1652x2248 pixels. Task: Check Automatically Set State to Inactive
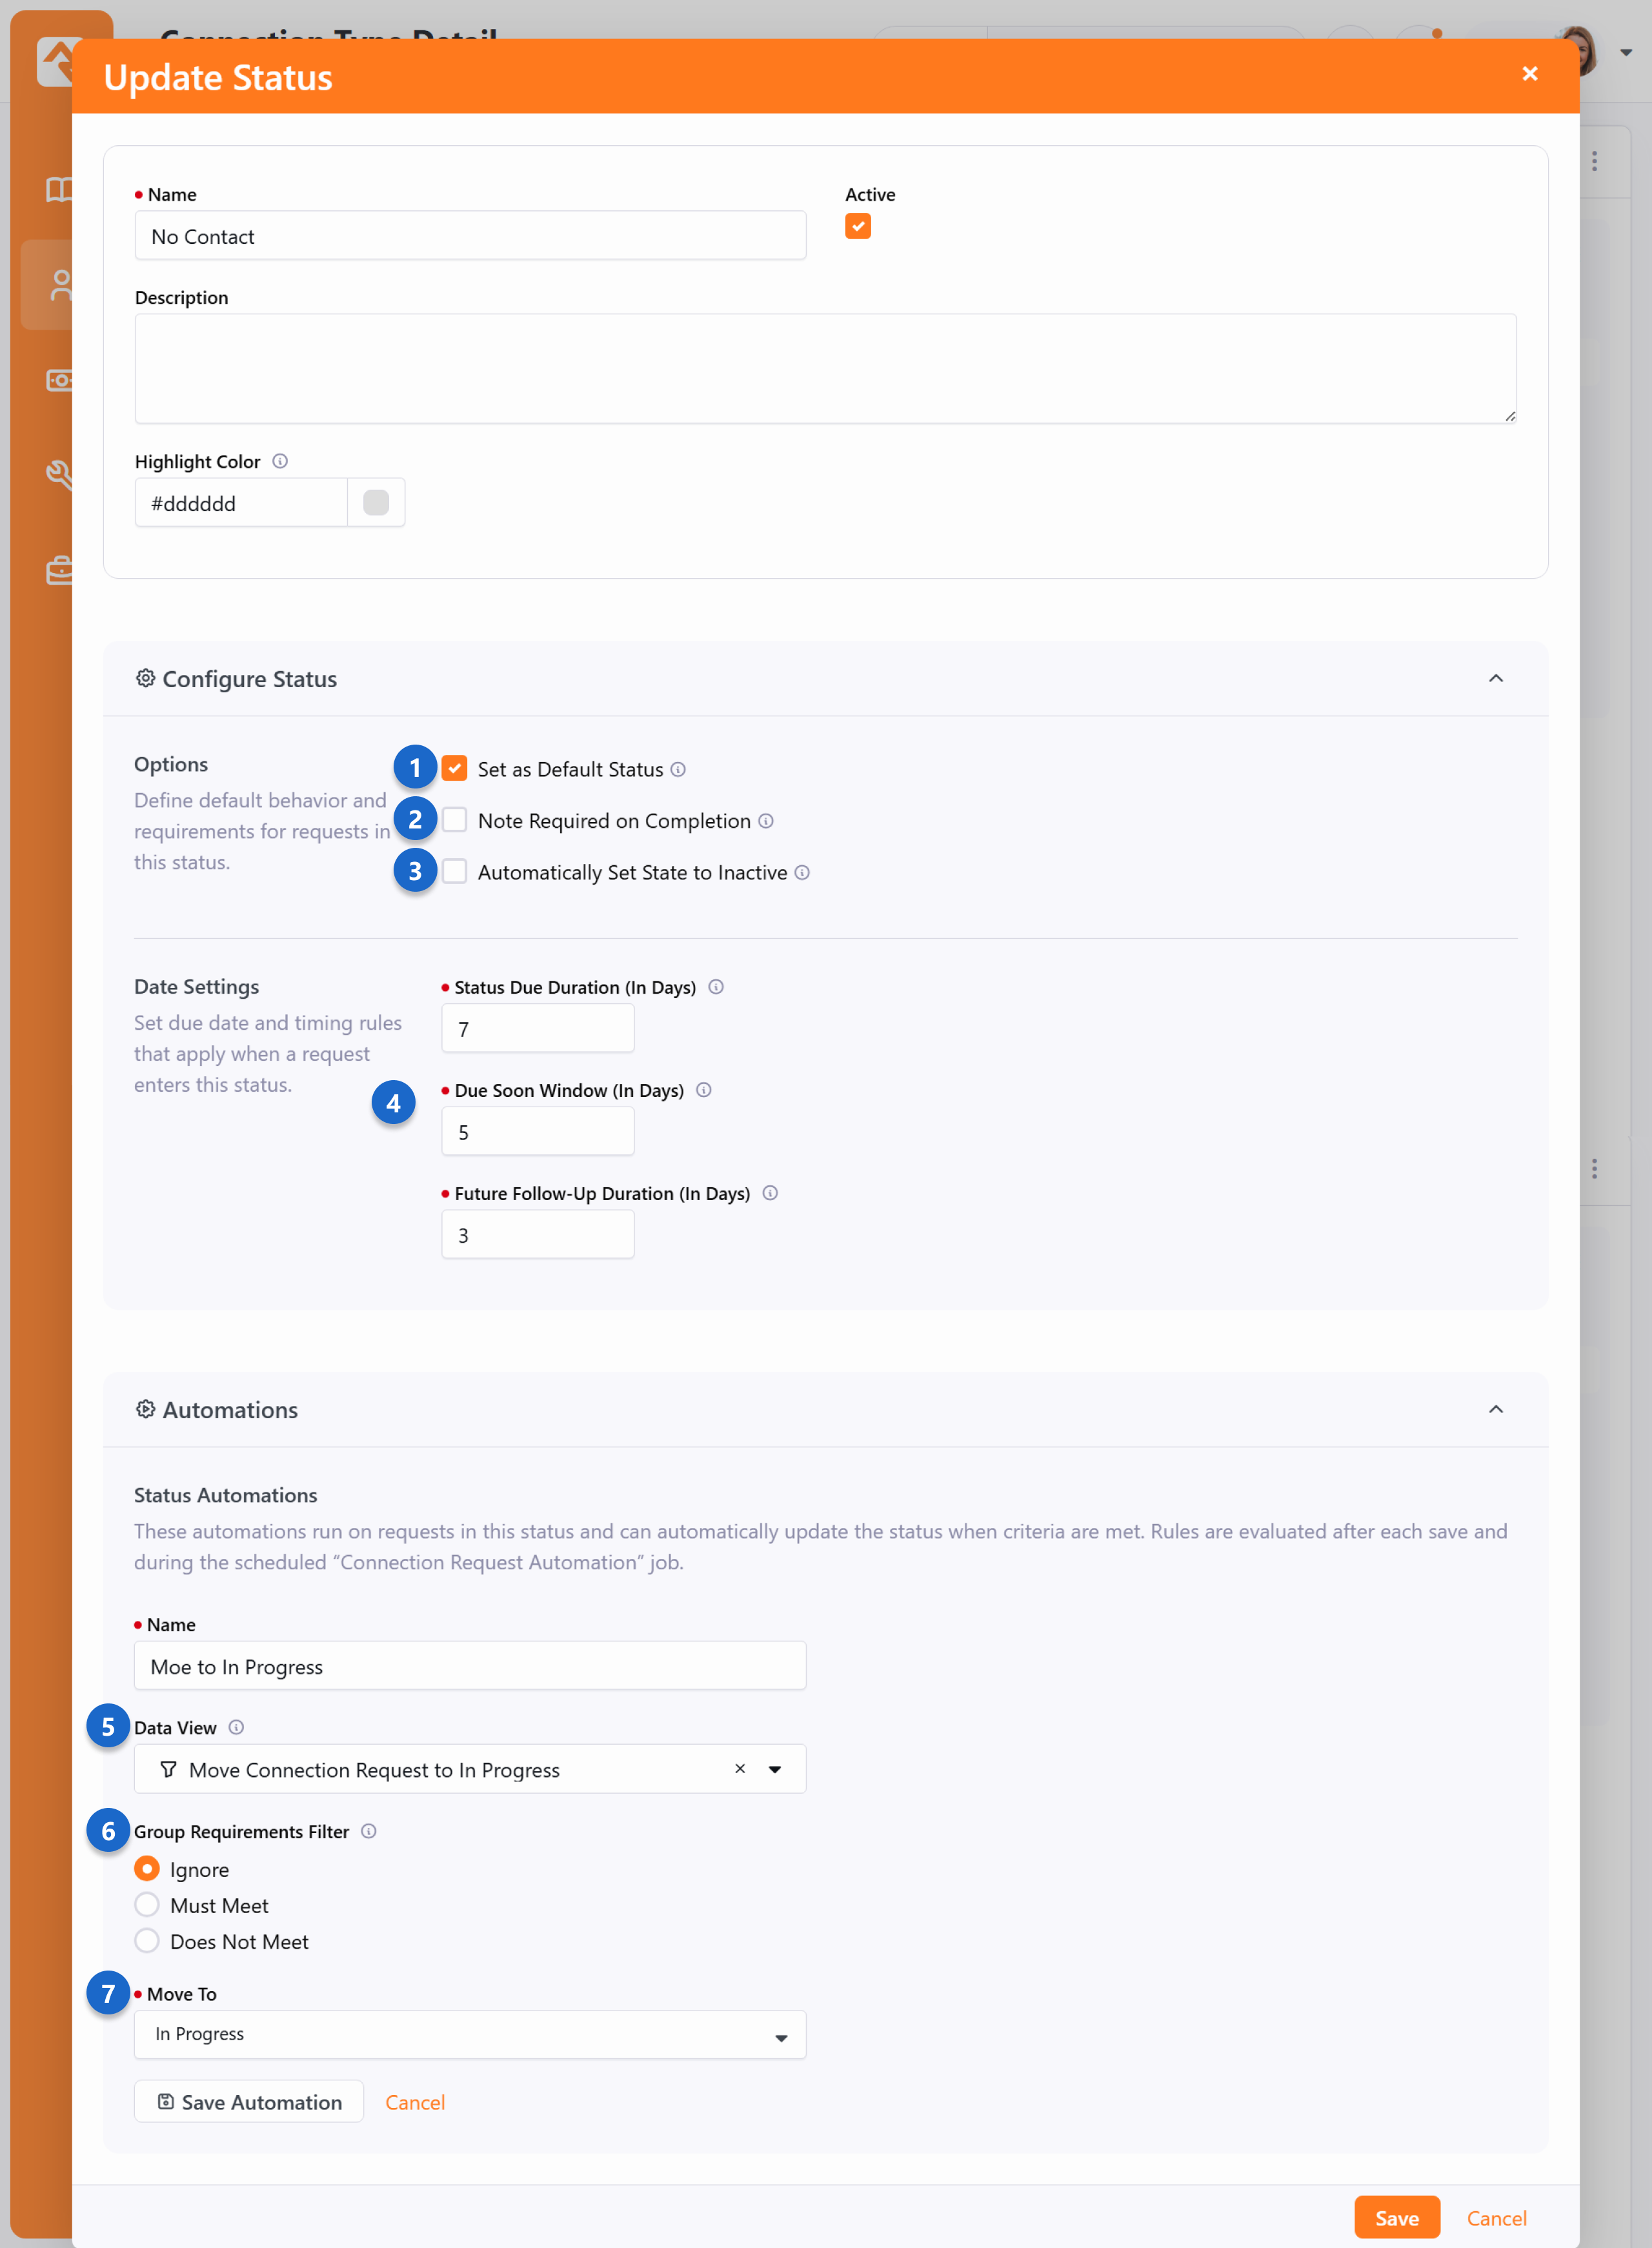click(x=455, y=872)
